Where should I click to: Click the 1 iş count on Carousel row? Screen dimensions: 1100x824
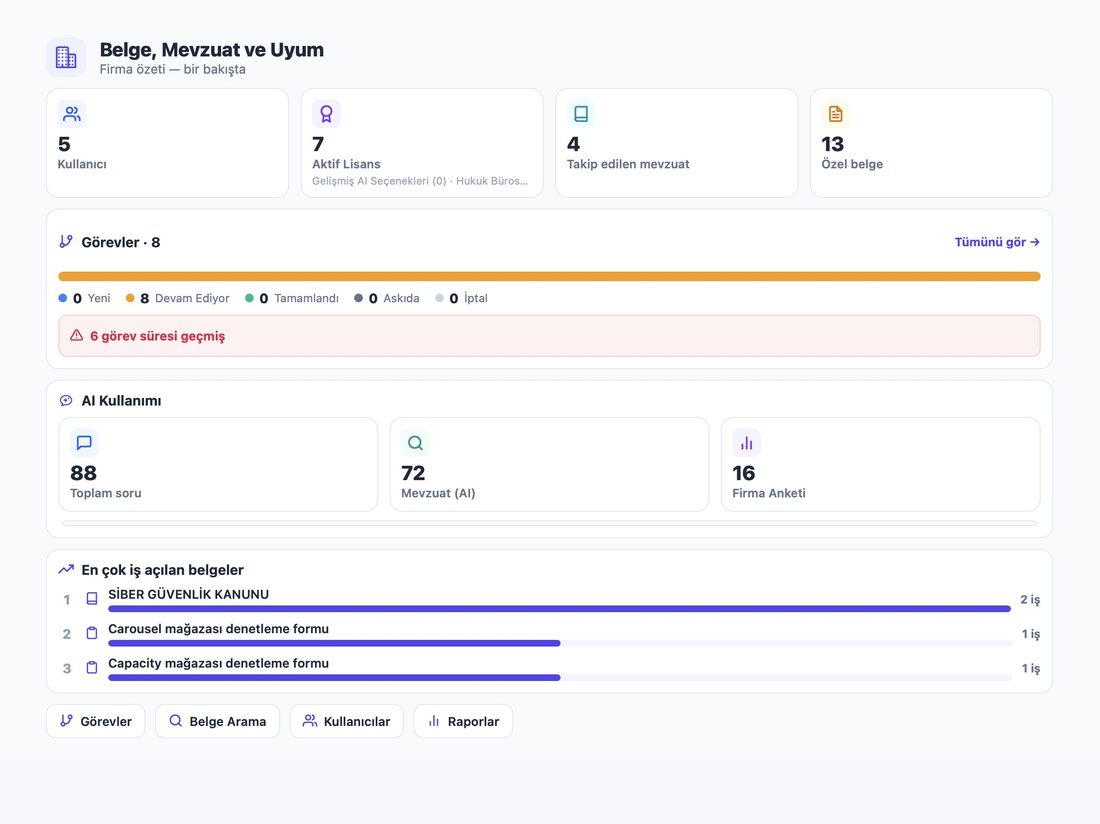click(x=1031, y=633)
